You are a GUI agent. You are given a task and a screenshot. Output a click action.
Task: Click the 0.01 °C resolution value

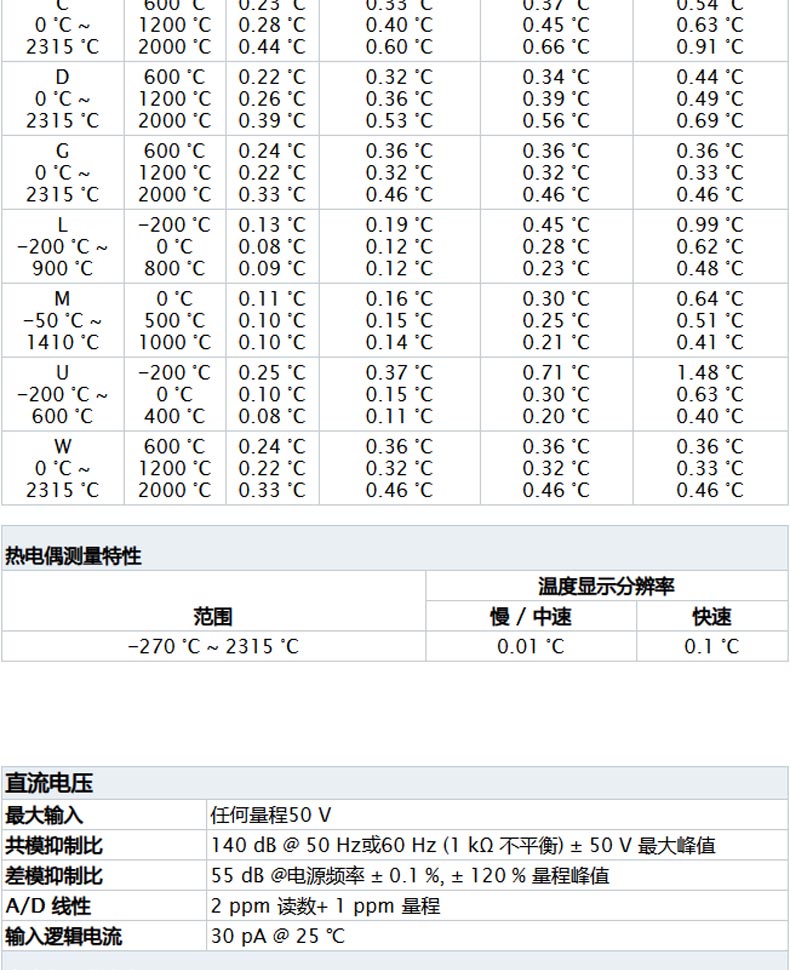(530, 646)
